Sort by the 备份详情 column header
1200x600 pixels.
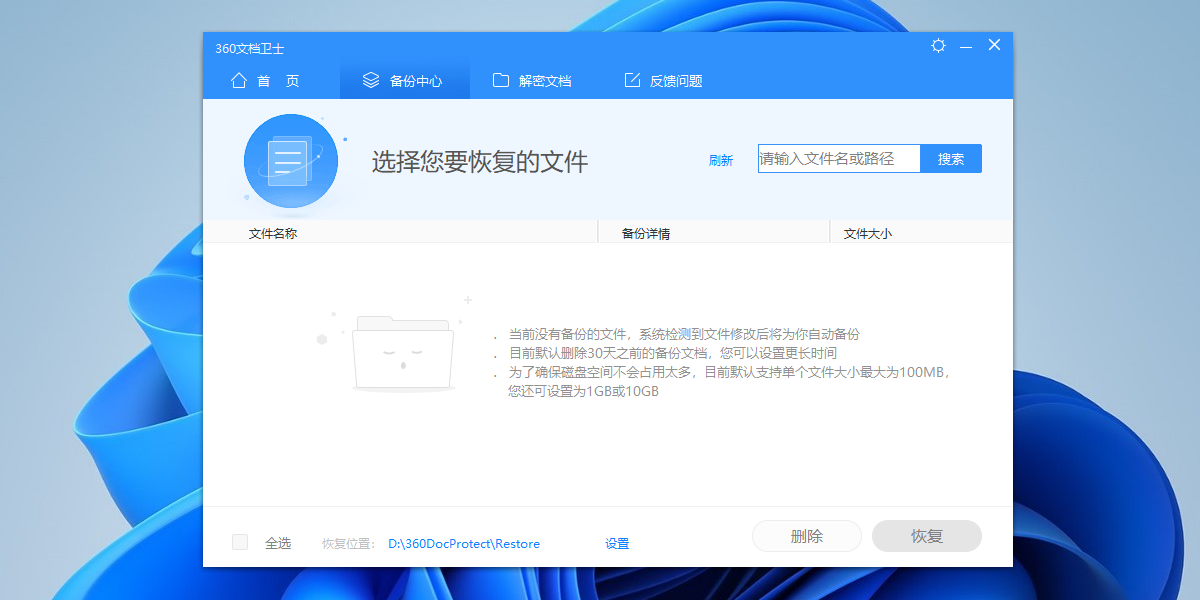(646, 233)
